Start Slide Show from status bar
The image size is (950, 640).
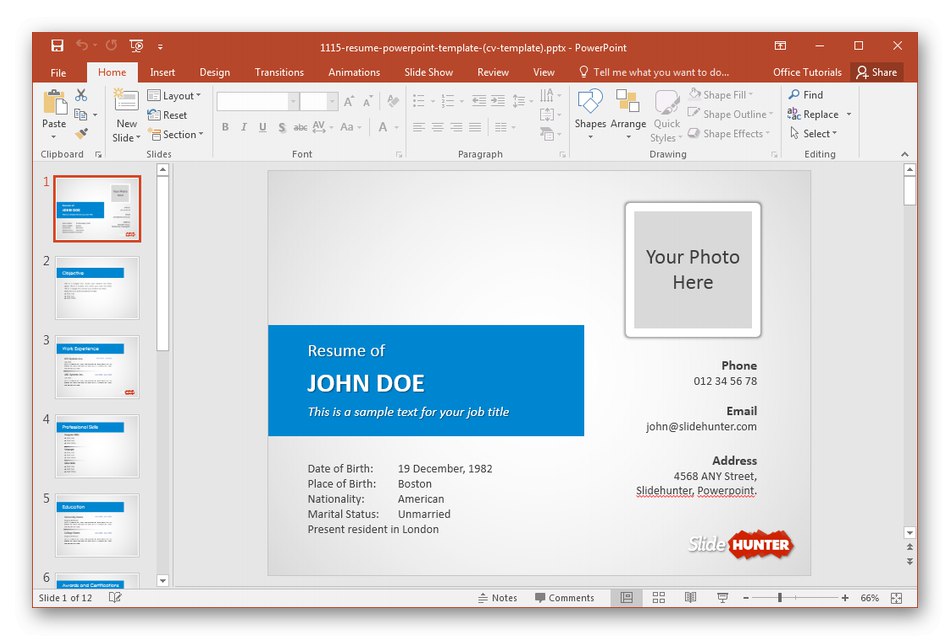[722, 598]
